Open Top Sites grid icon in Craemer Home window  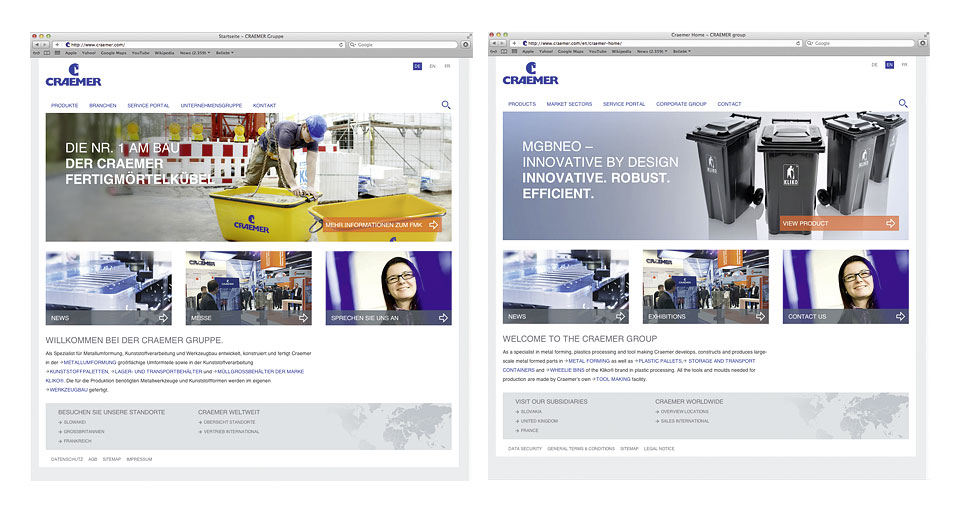coord(514,51)
